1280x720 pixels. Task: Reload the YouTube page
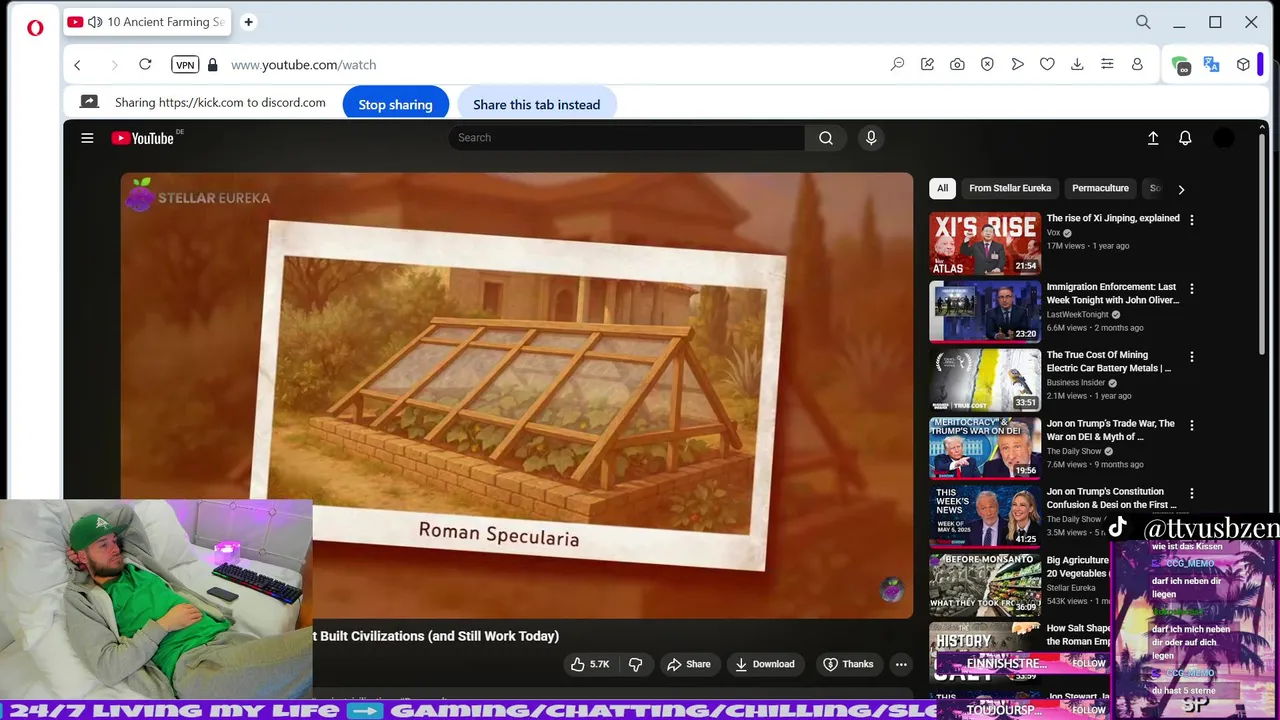[145, 64]
